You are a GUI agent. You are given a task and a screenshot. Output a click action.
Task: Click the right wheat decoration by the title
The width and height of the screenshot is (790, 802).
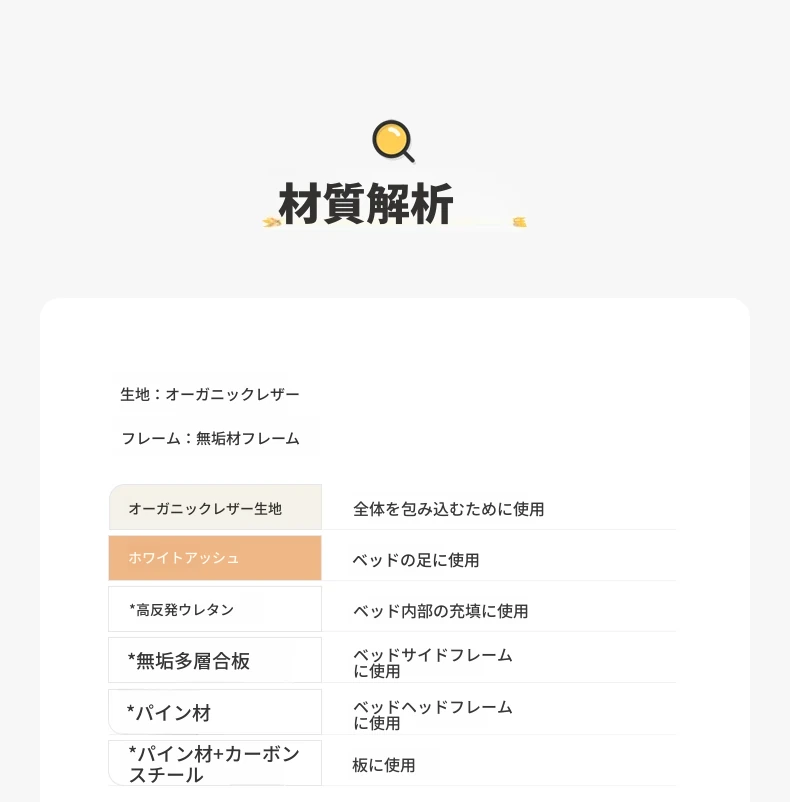[x=520, y=221]
